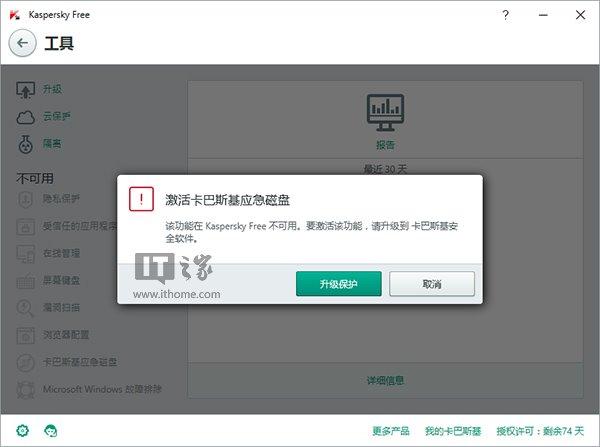Click the 最近 30 天 text

tap(385, 169)
